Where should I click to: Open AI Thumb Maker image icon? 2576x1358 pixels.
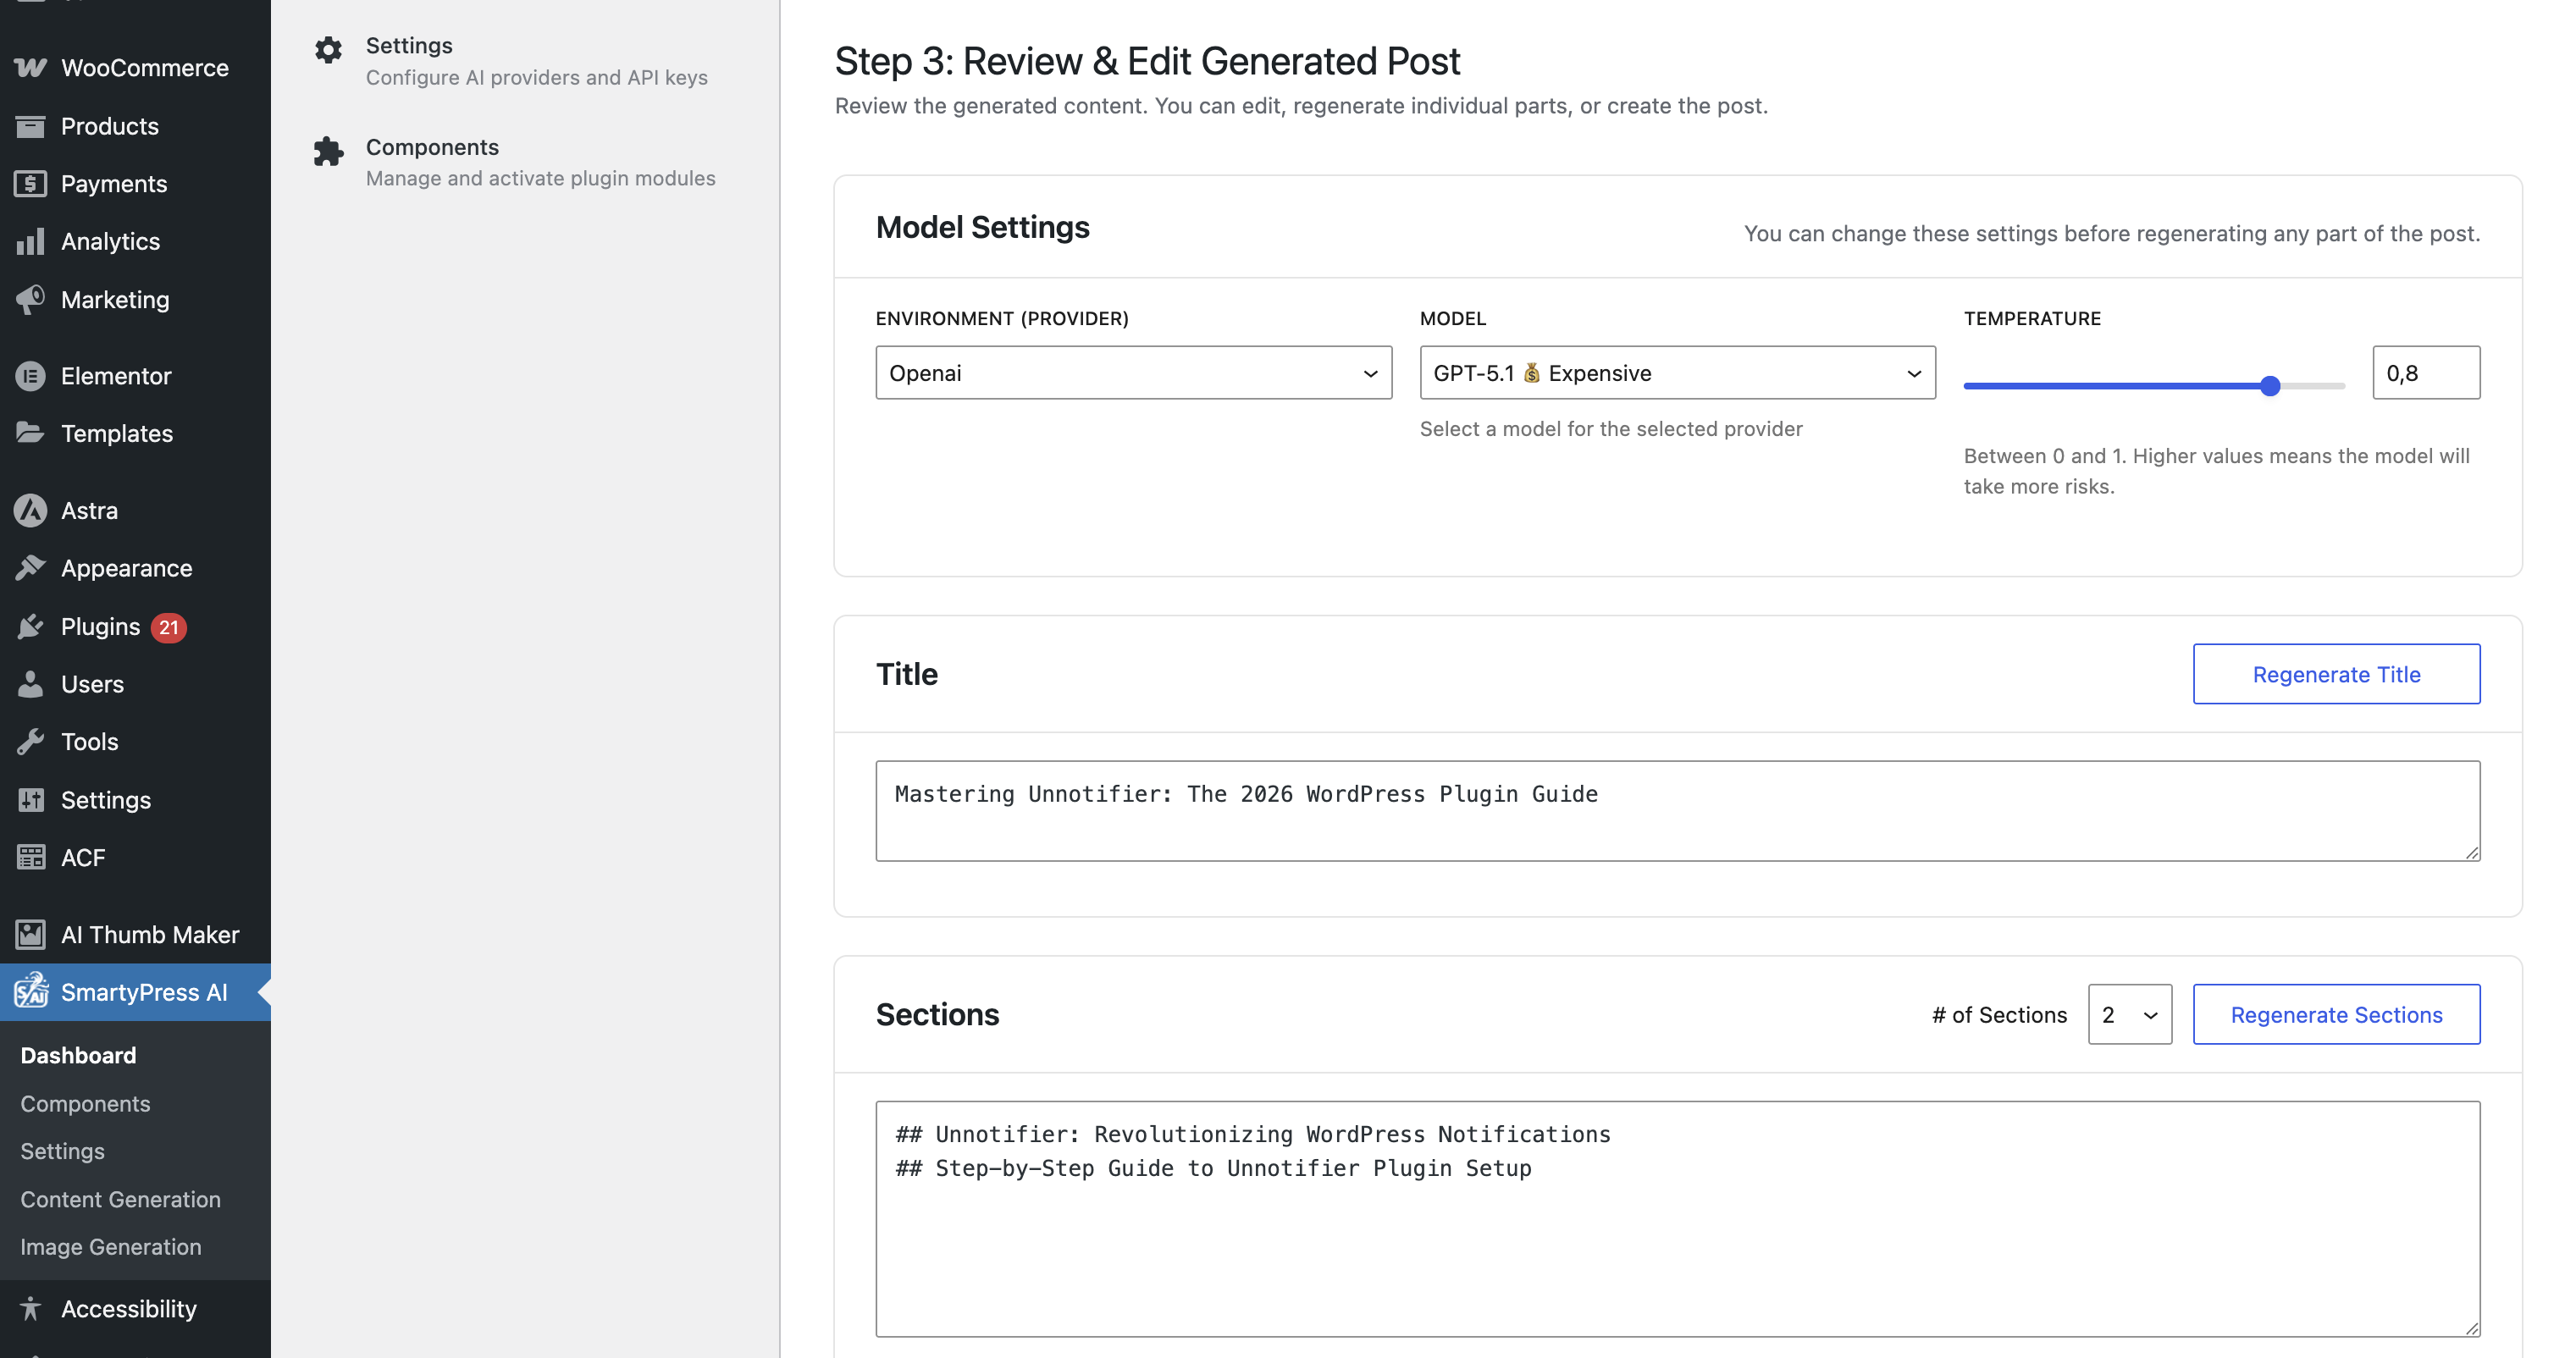pyautogui.click(x=30, y=934)
